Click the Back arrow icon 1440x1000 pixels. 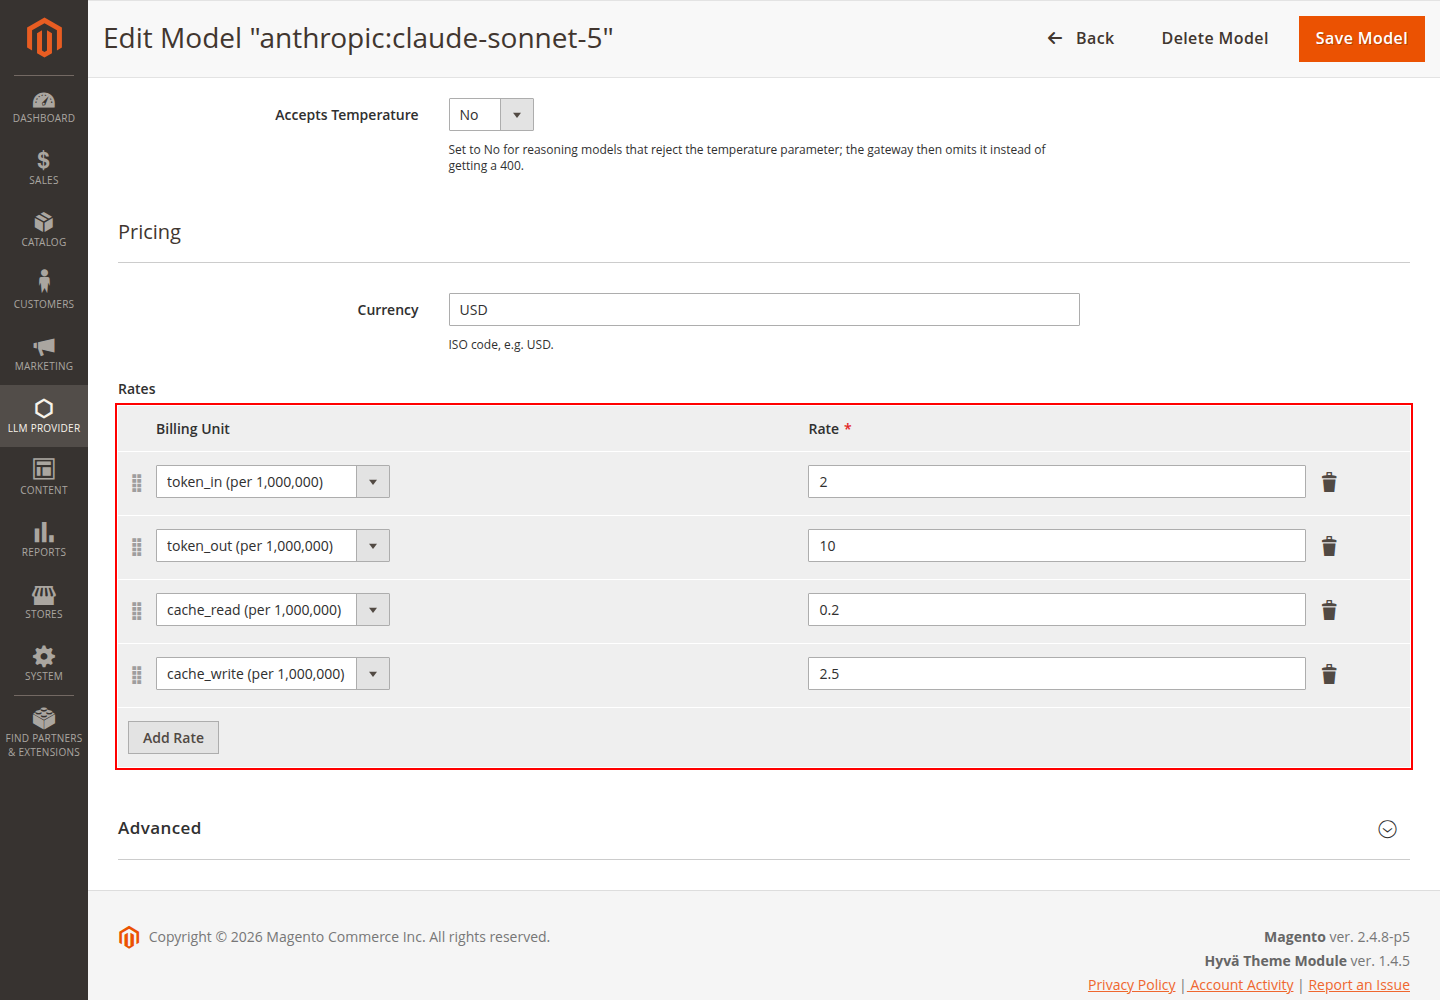1055,38
